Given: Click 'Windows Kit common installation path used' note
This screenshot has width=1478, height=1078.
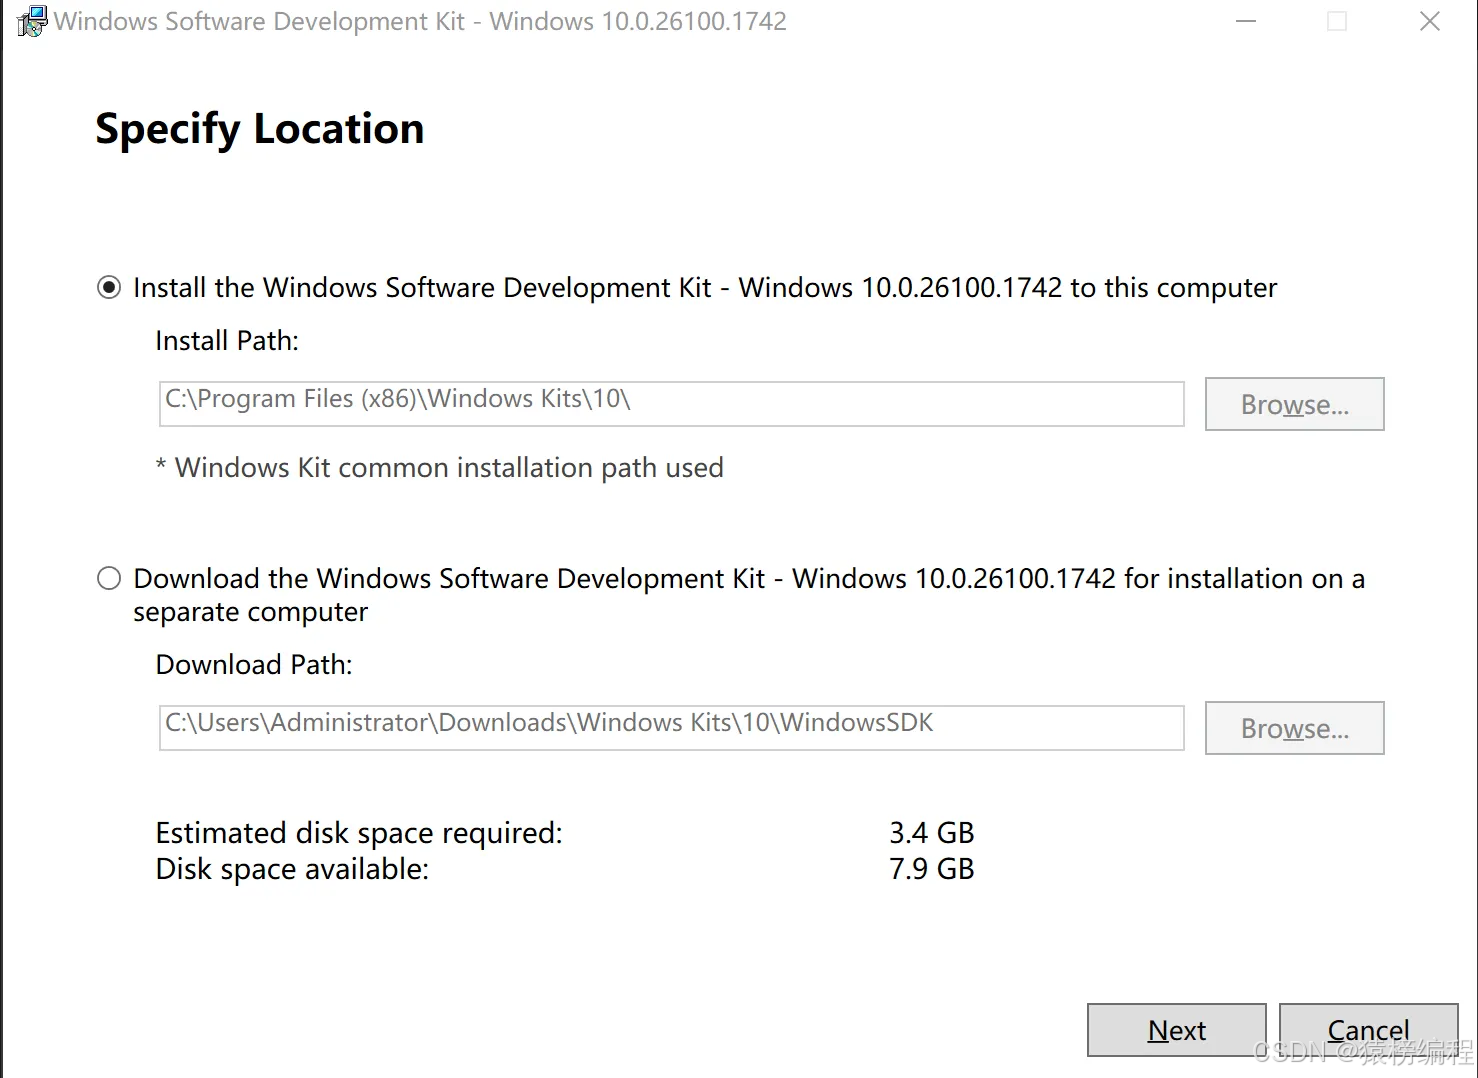Looking at the screenshot, I should coord(440,468).
